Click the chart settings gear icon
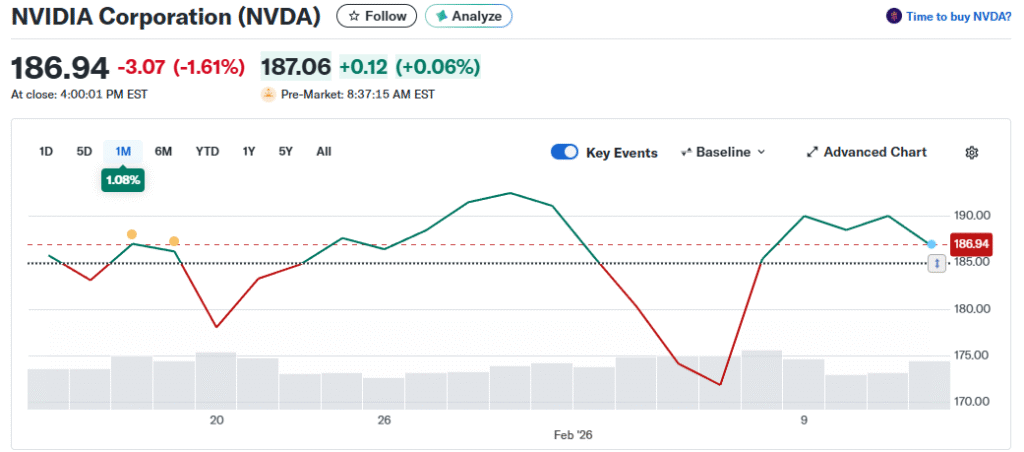This screenshot has width=1024, height=452. coord(971,152)
